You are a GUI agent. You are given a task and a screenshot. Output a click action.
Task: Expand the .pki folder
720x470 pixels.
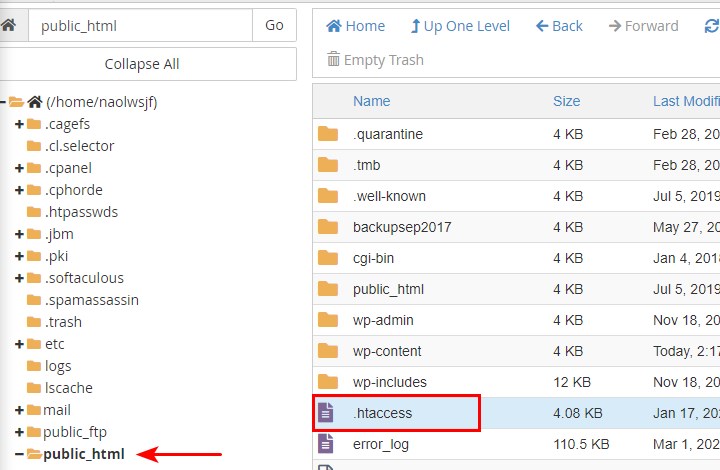[19, 256]
